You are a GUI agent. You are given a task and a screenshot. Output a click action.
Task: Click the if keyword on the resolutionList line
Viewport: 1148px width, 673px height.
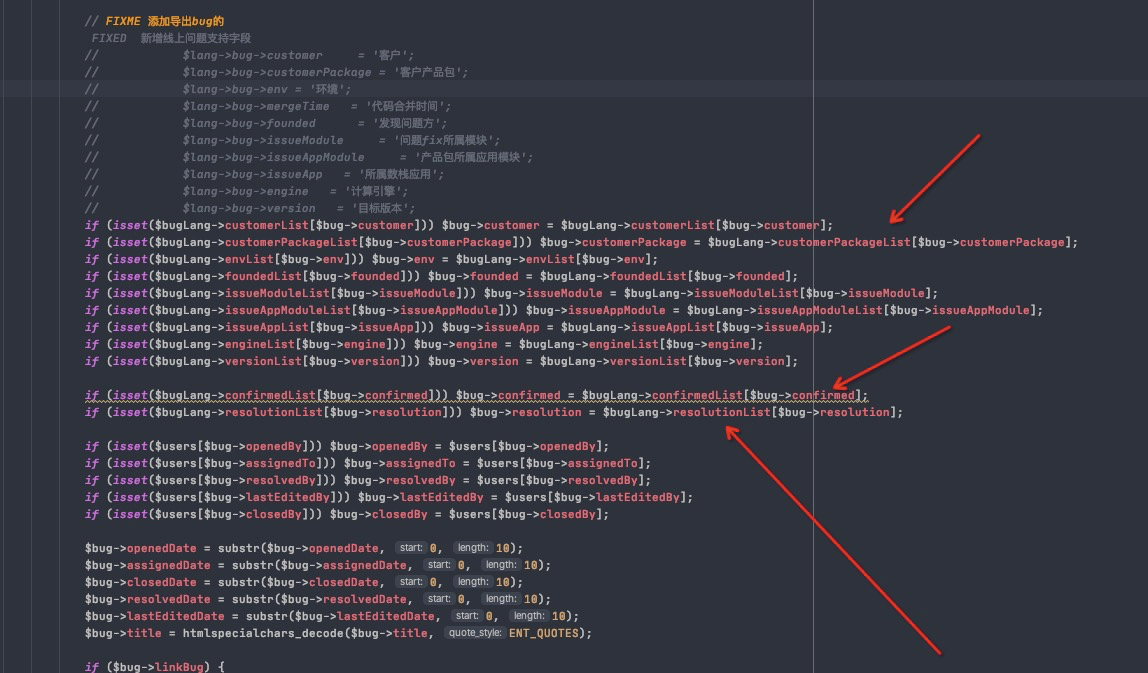[92, 412]
